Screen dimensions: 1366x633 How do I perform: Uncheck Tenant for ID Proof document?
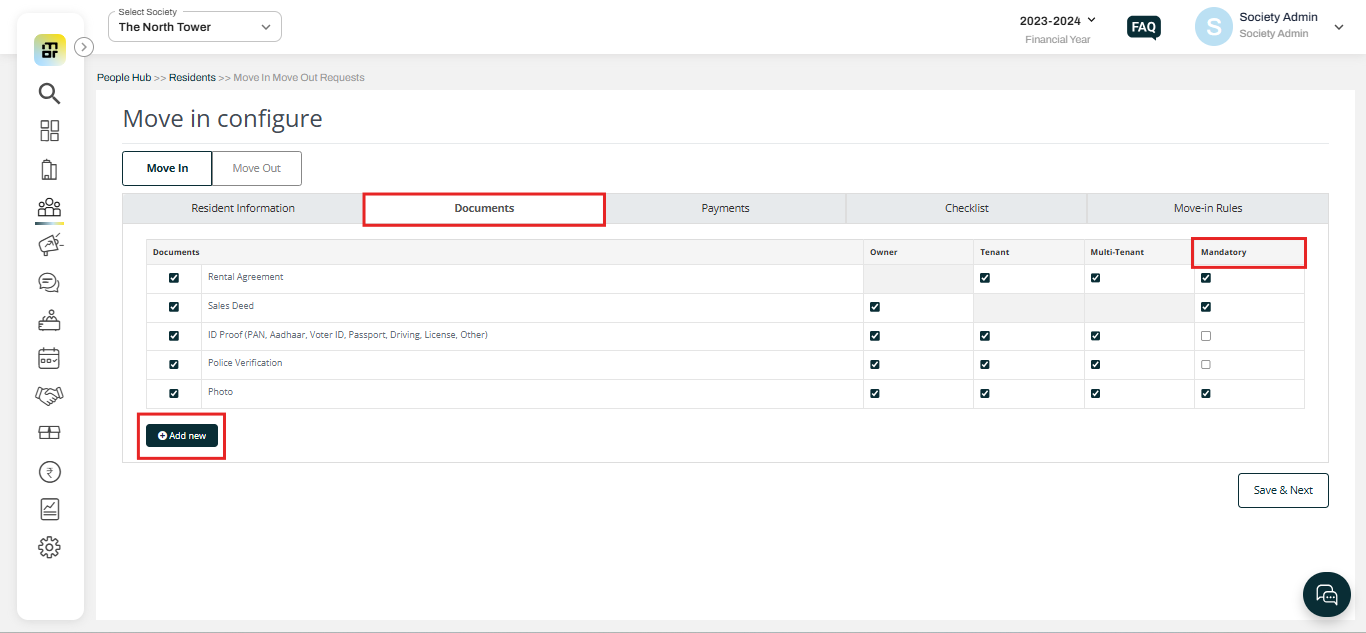[985, 335]
